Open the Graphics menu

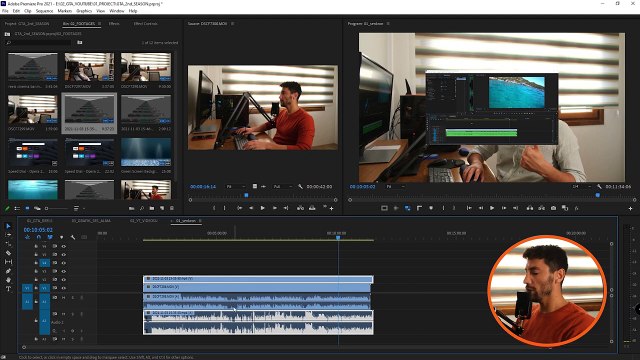(84, 11)
